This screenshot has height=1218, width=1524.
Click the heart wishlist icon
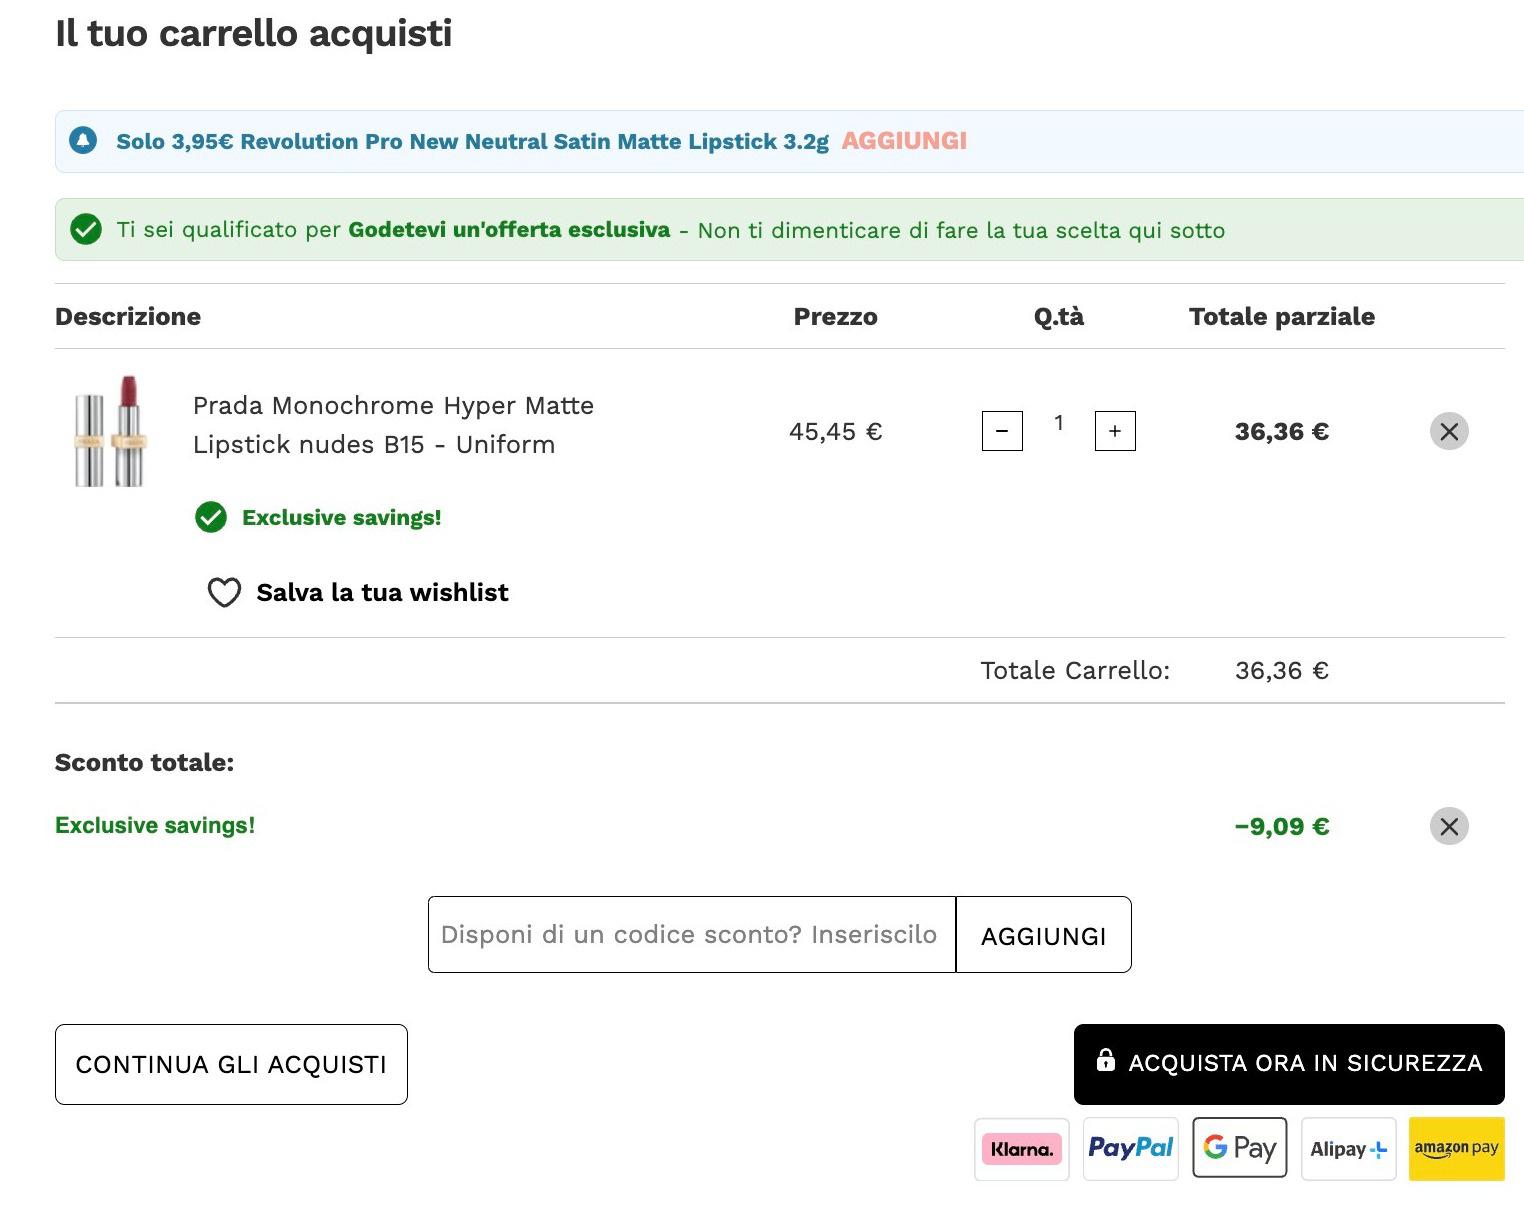click(224, 593)
